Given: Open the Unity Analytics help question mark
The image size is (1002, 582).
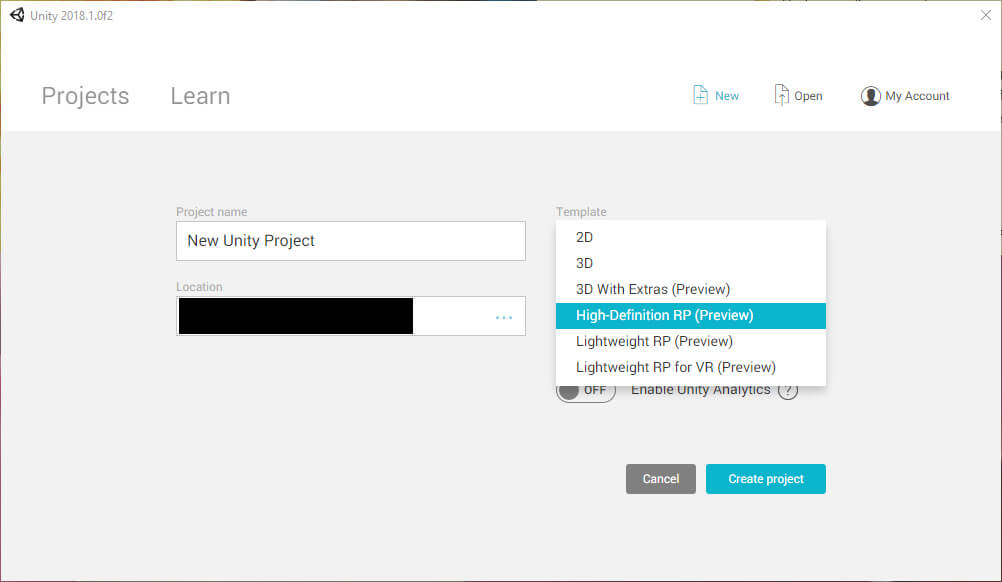Looking at the screenshot, I should pos(788,390).
